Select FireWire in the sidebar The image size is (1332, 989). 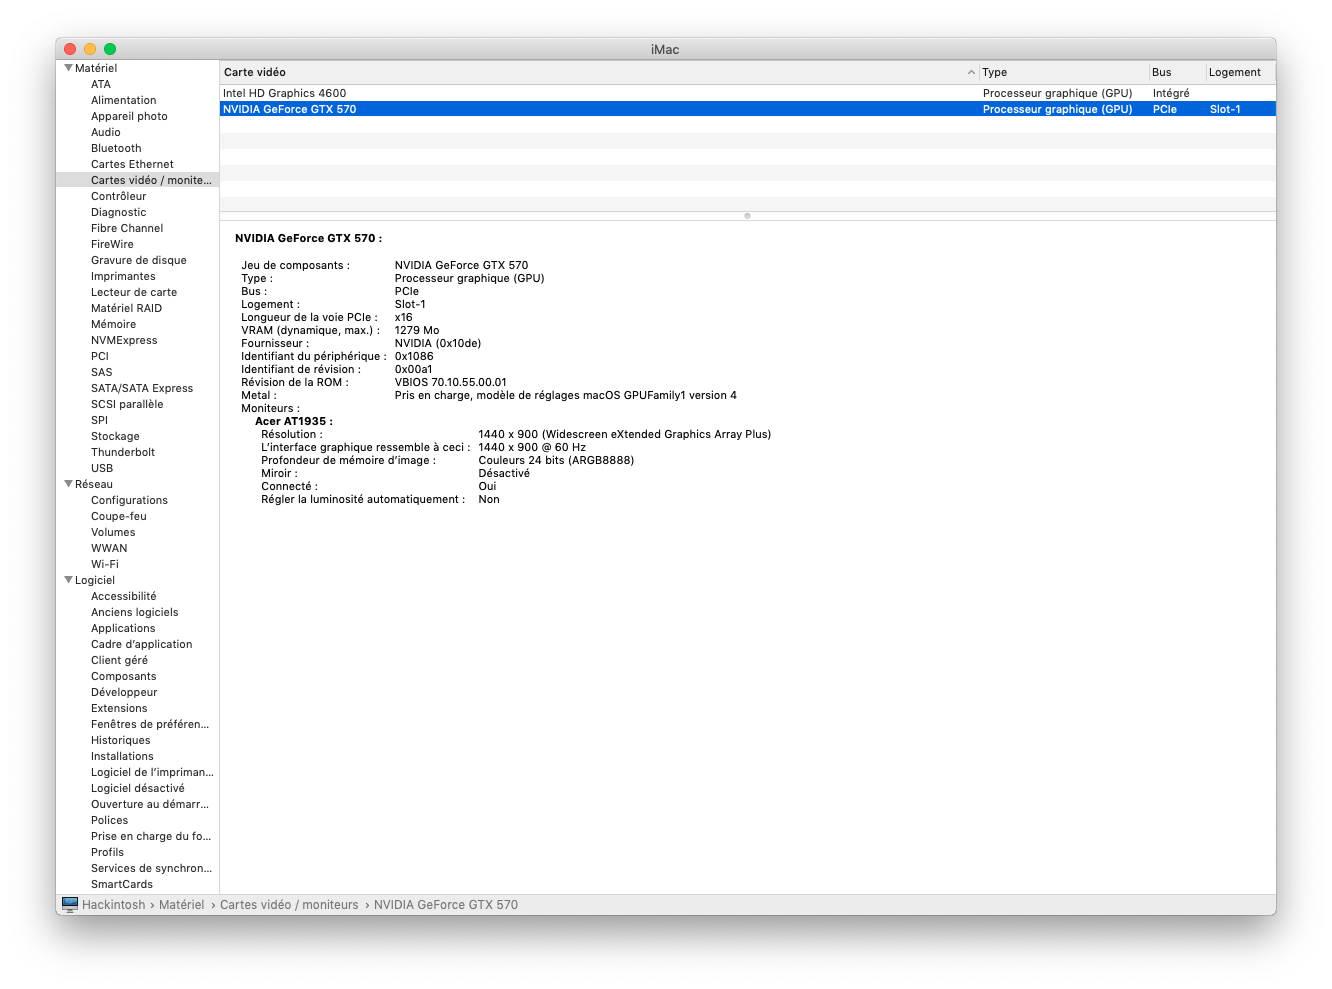click(112, 244)
